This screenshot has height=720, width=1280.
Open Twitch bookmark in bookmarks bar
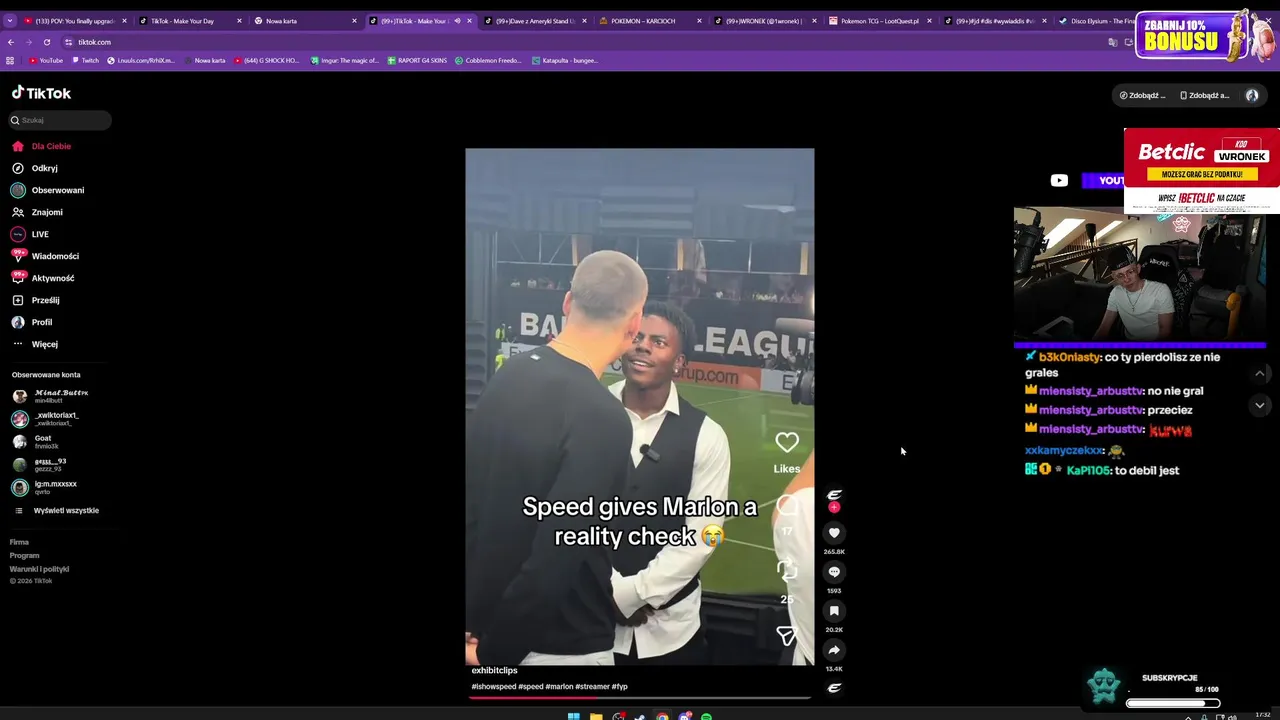point(86,60)
